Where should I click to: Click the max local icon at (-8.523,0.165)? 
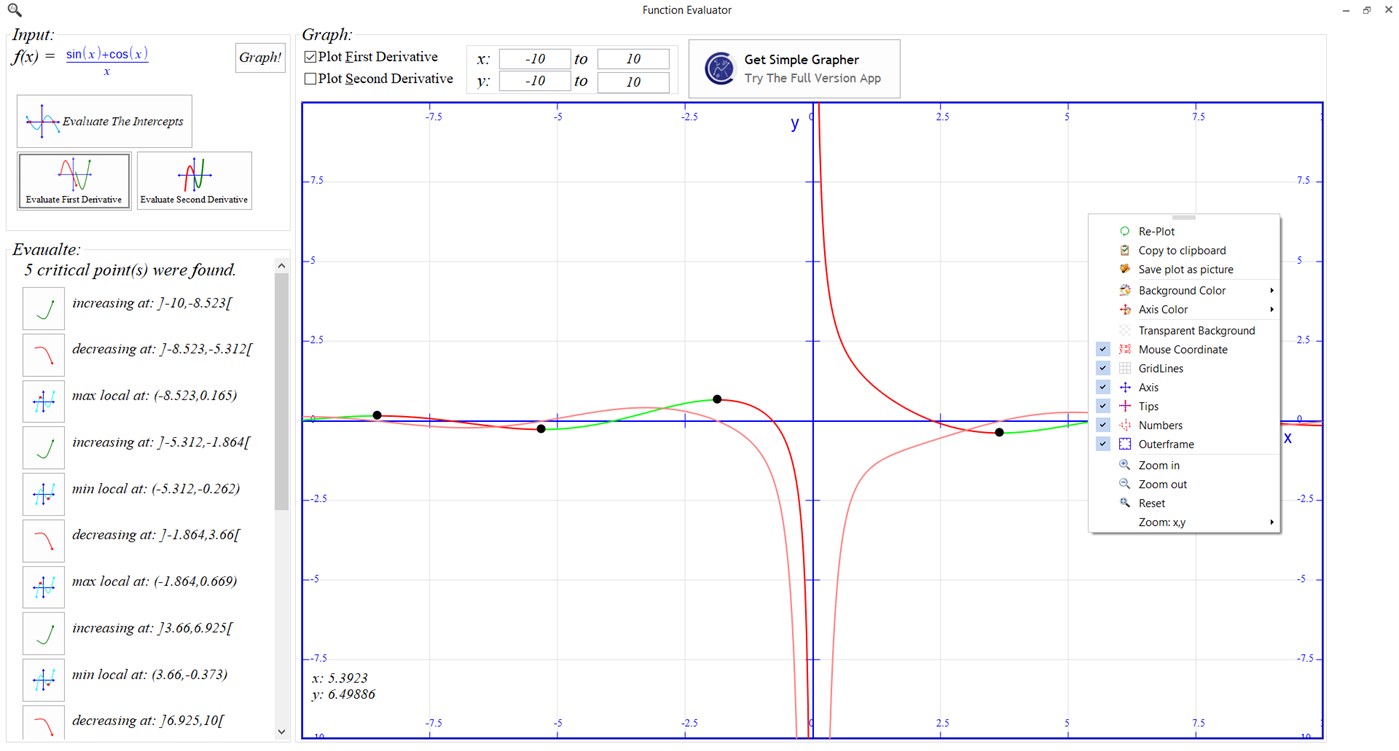click(43, 401)
